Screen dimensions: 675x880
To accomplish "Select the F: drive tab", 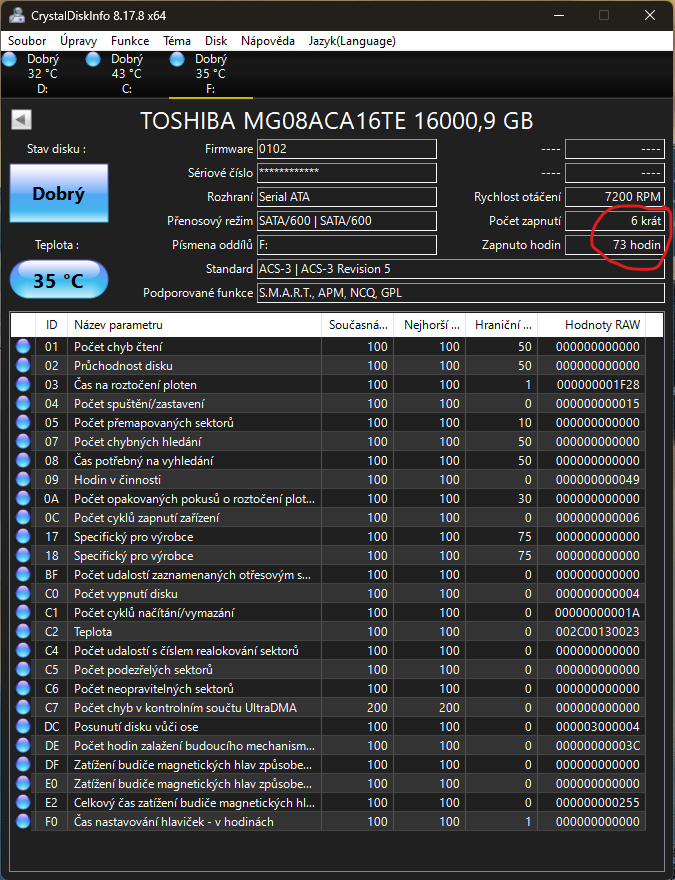I will [210, 74].
